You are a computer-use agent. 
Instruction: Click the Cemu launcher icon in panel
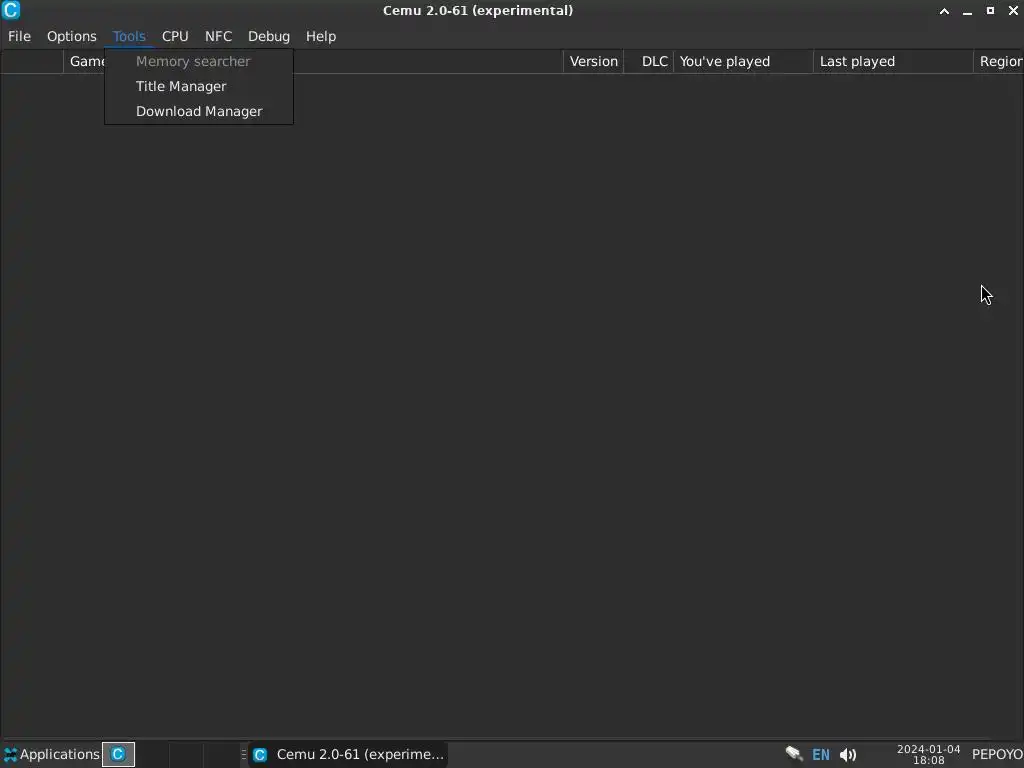[x=118, y=754]
